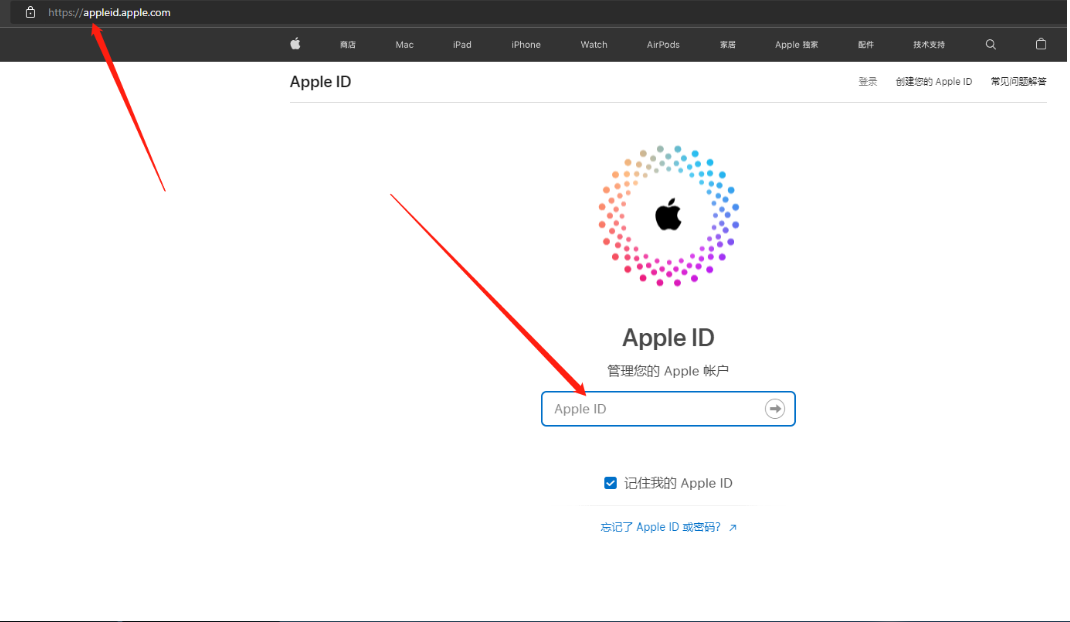Click the 登录 link
This screenshot has height=622, width=1070.
[x=867, y=82]
